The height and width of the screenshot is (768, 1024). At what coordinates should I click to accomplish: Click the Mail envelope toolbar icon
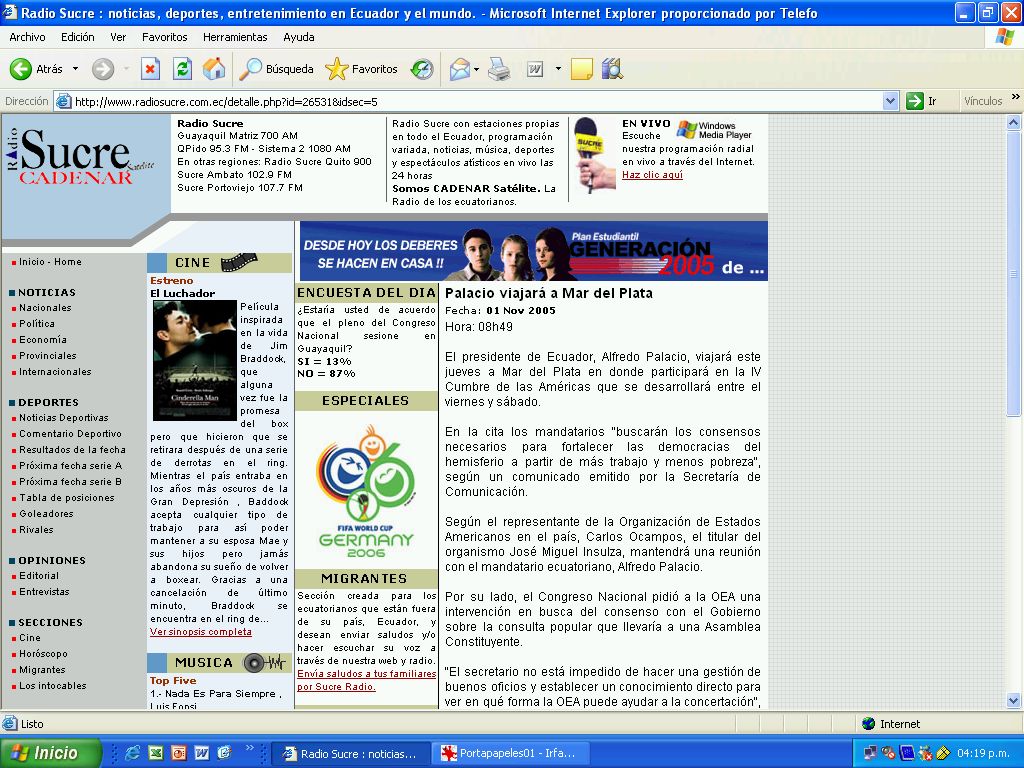pos(459,69)
